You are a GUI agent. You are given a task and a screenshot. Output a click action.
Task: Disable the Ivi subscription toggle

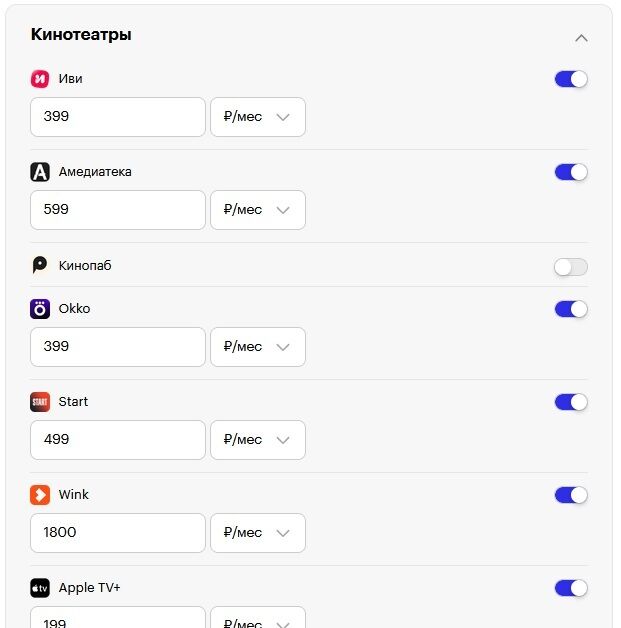[x=571, y=79]
